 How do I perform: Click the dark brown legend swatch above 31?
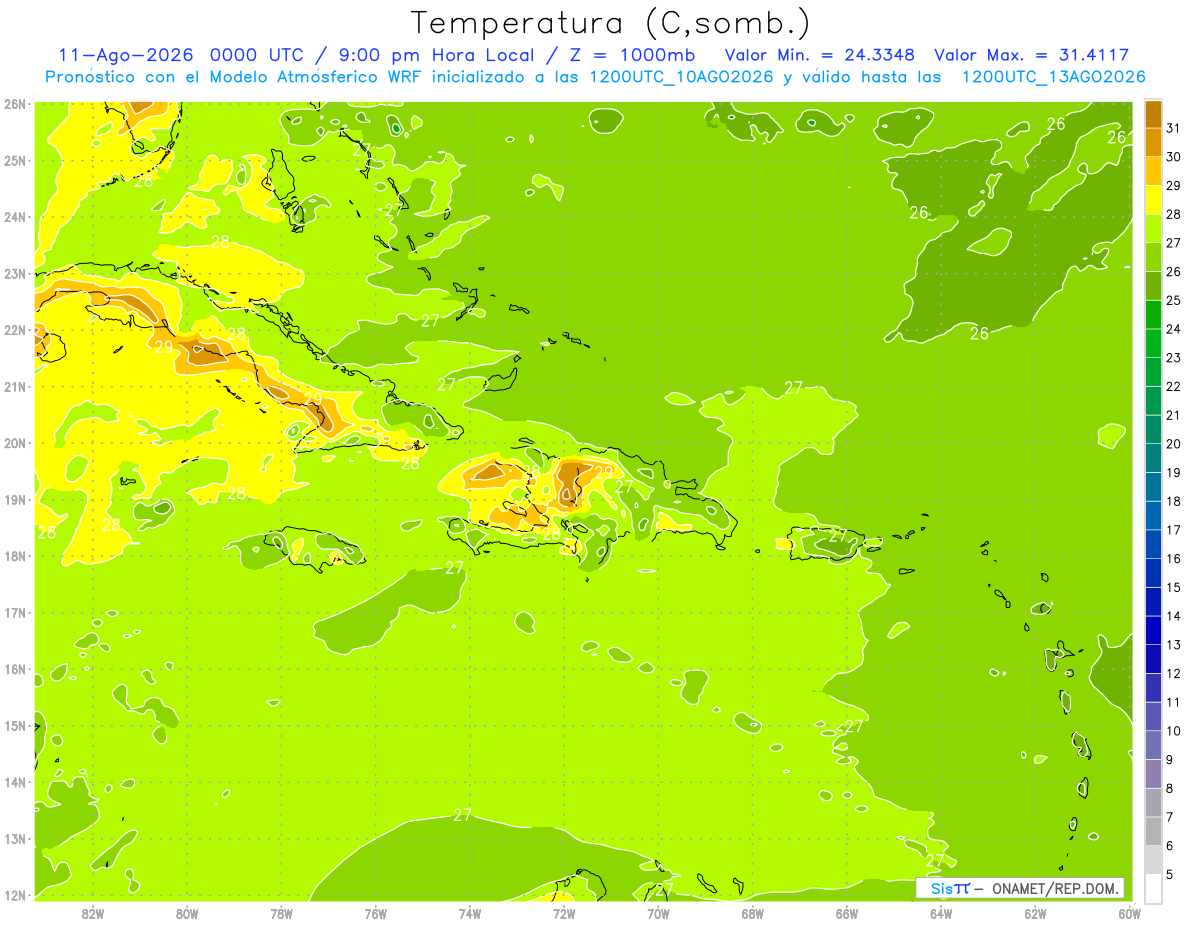point(1153,114)
